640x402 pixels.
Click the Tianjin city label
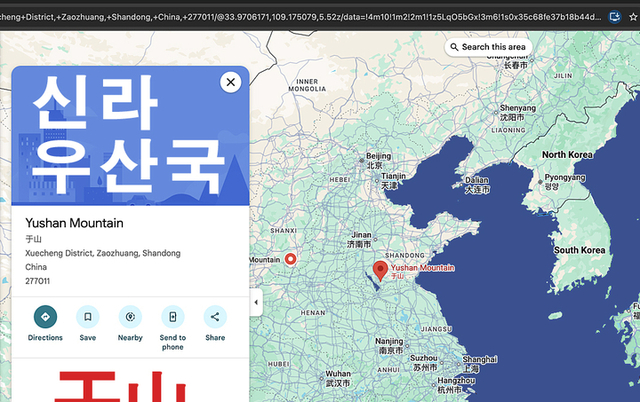click(x=393, y=180)
